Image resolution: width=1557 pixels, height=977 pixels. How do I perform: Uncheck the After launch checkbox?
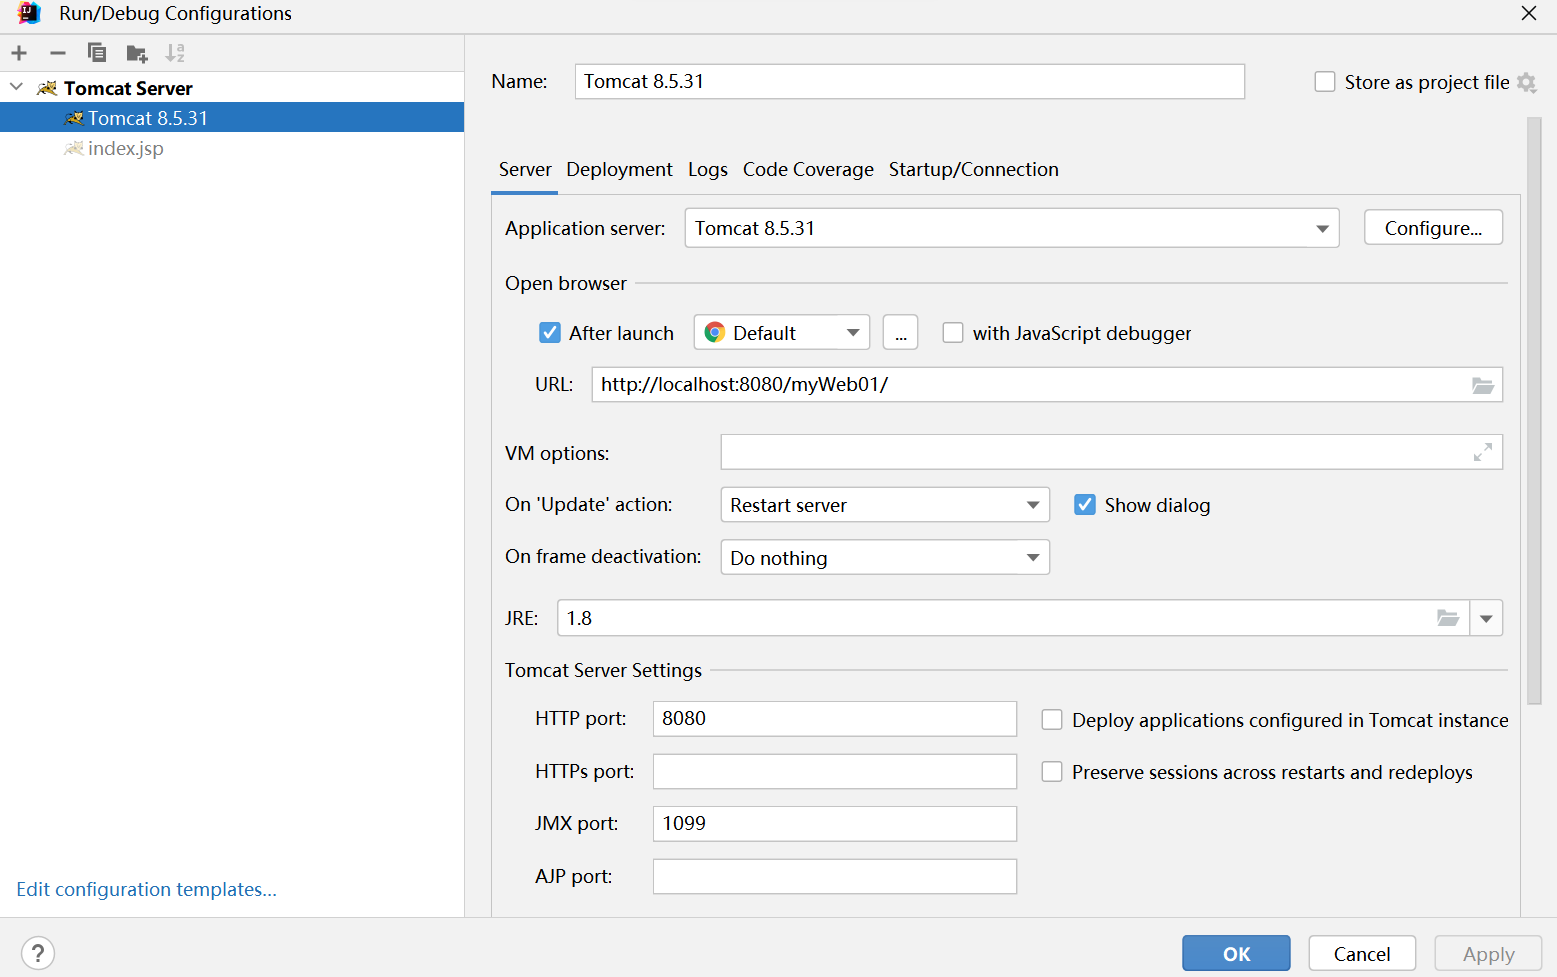tap(550, 333)
